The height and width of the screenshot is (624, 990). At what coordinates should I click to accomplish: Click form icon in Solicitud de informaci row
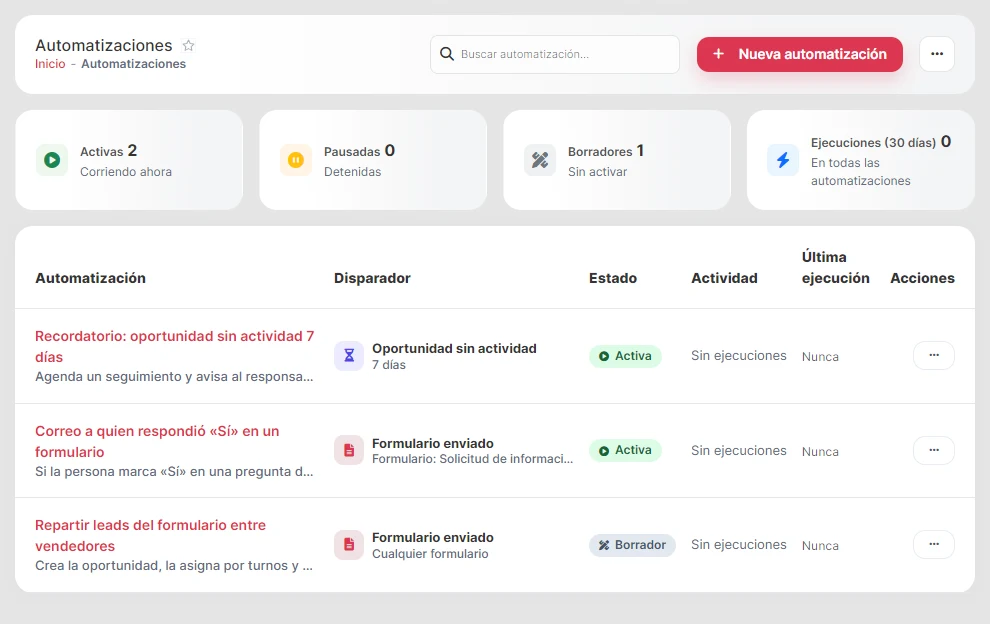[x=349, y=450]
